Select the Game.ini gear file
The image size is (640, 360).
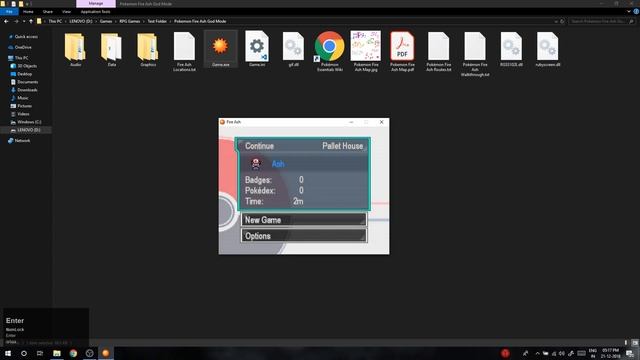(x=257, y=49)
